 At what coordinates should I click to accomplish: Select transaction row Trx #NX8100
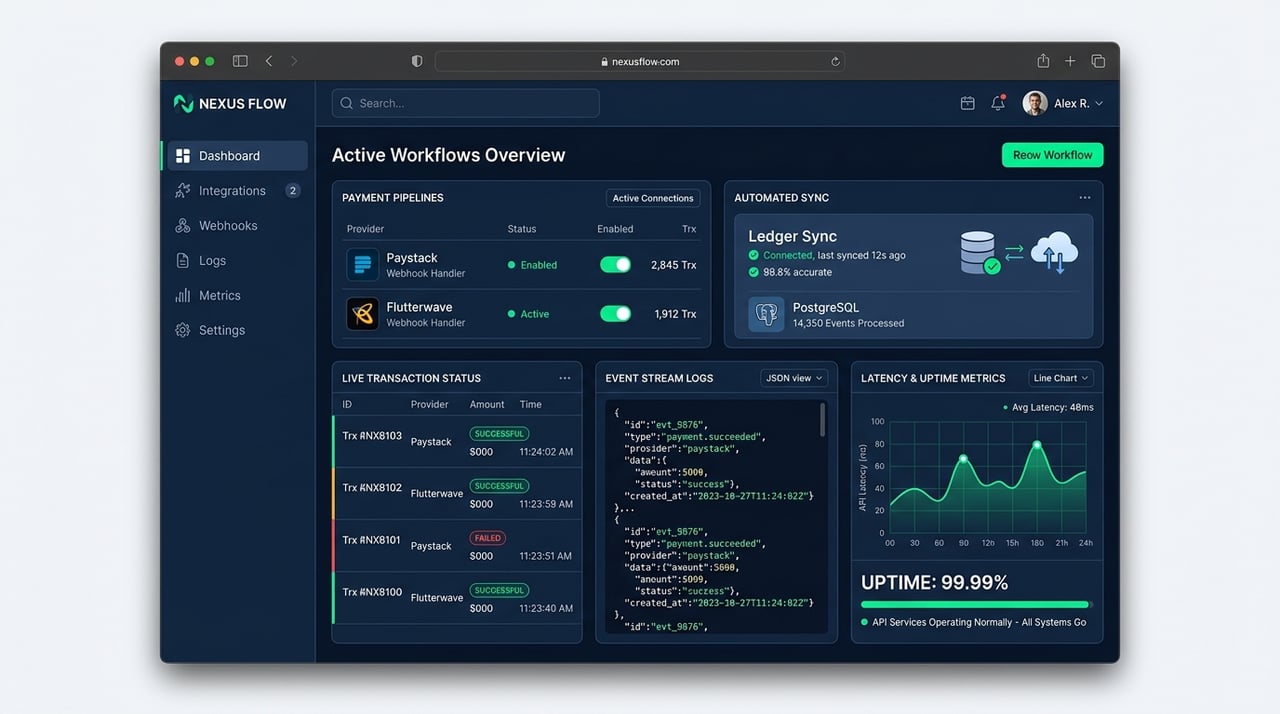(x=457, y=598)
